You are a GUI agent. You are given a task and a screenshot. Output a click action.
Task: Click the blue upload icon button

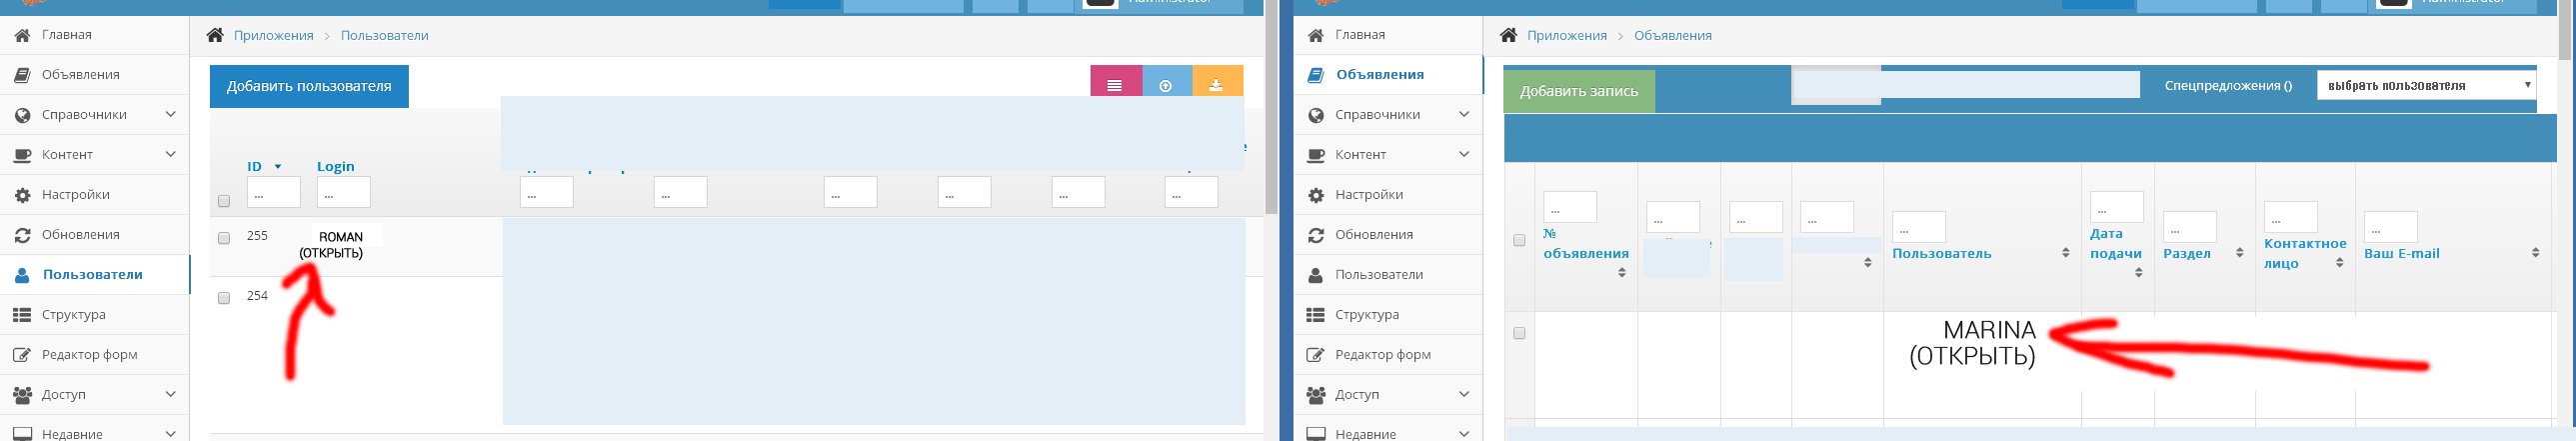coord(1166,85)
